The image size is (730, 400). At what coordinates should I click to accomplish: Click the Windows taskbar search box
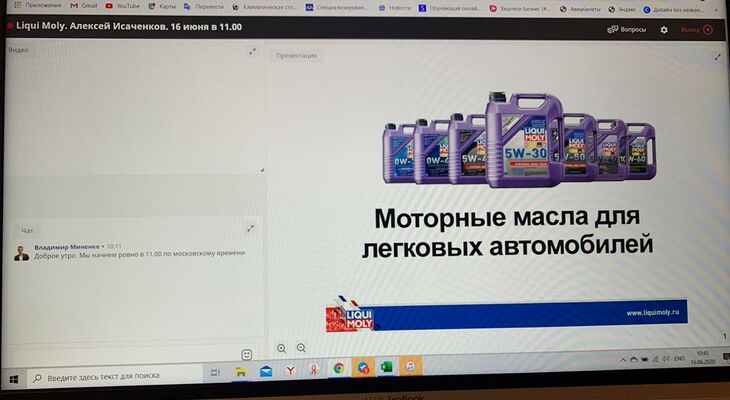click(x=115, y=376)
